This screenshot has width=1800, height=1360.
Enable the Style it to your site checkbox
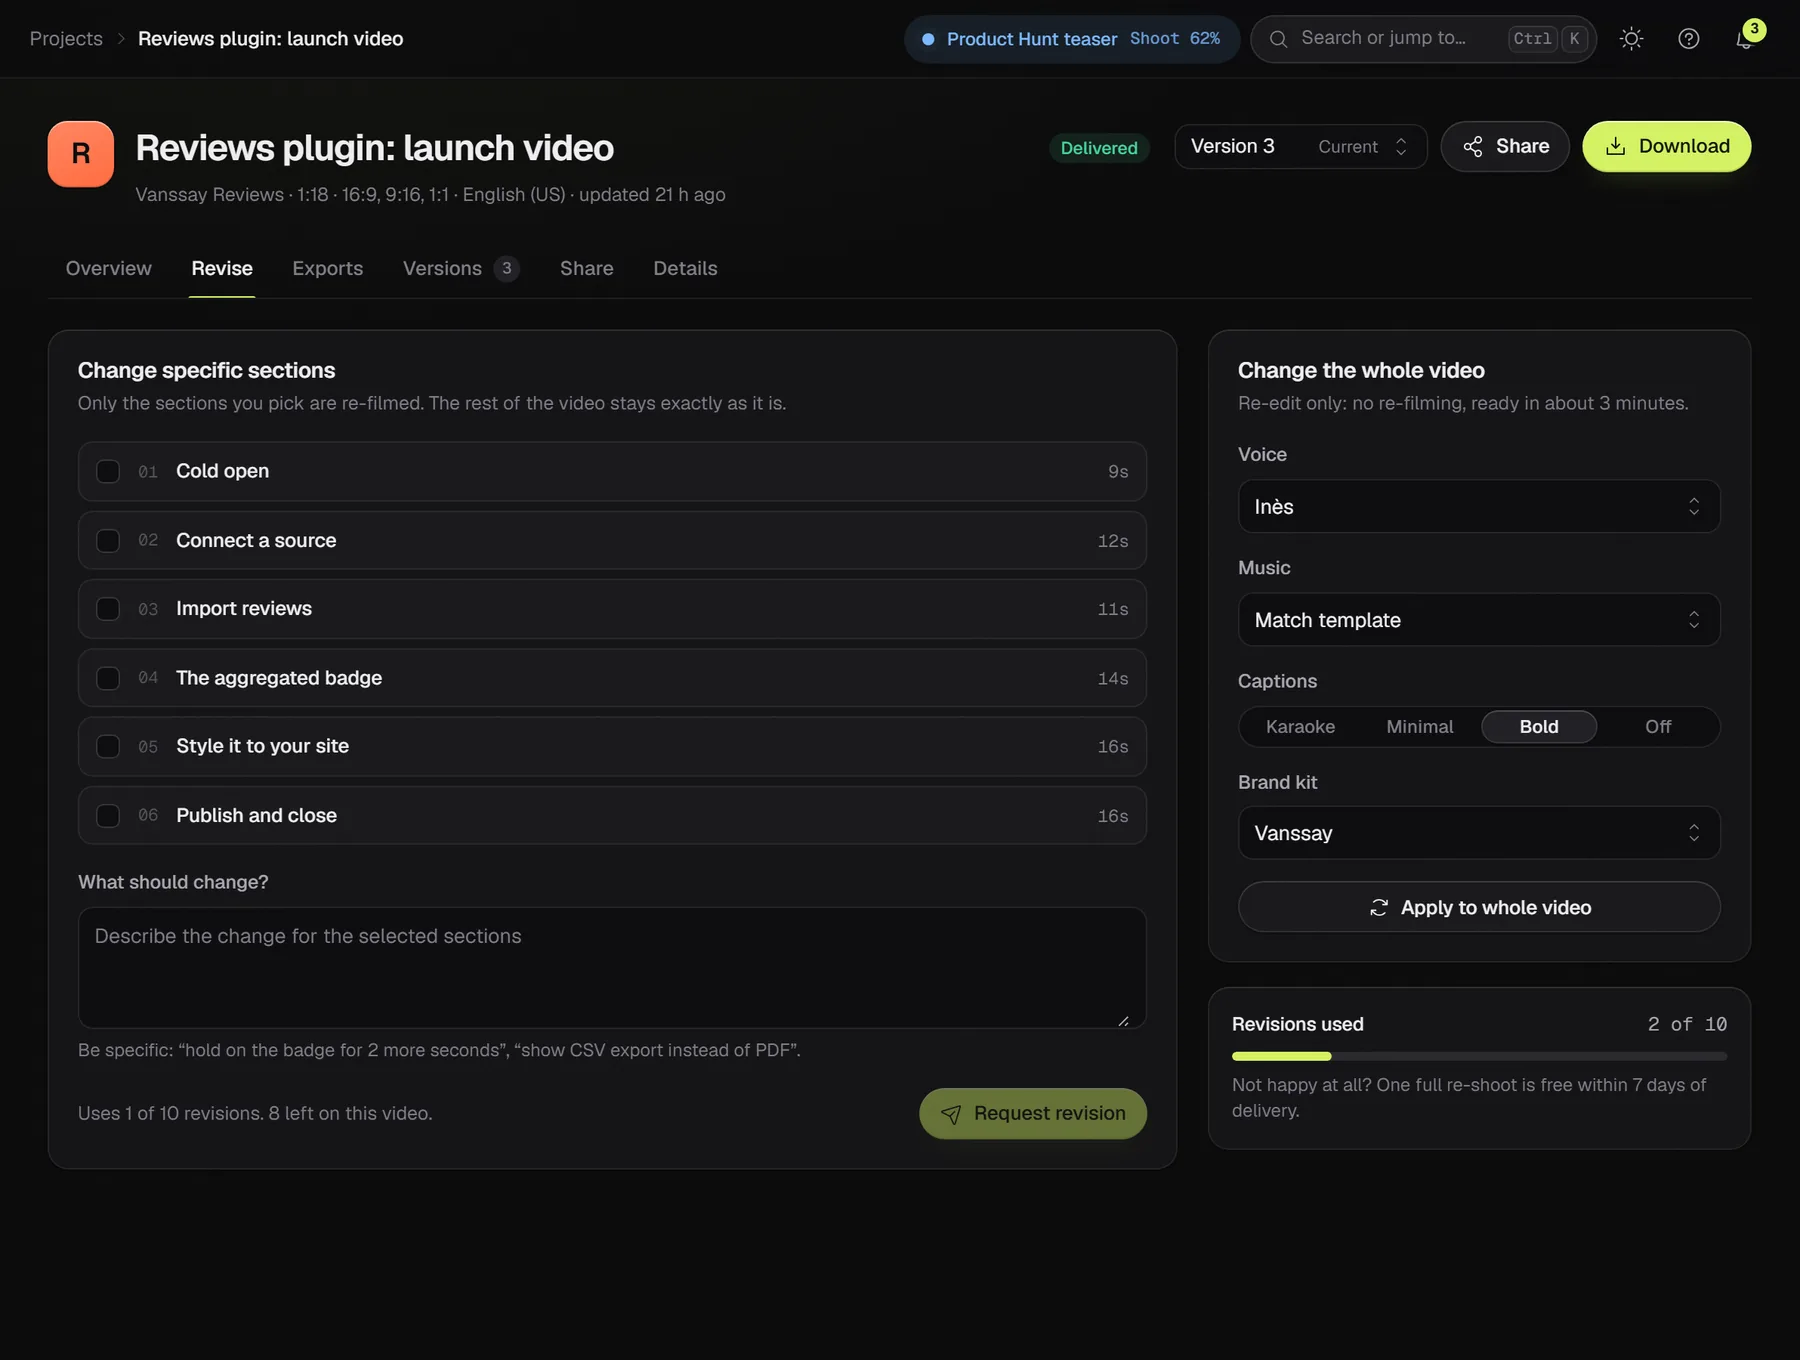tap(108, 746)
